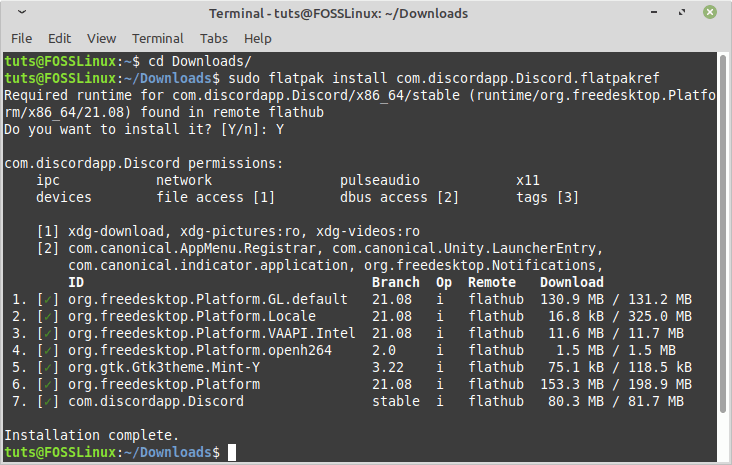Screen dimensions: 732x465
Task: Click the window title 'Terminal - tuts@FOSSLinux: ~/Downloads'
Action: [338, 13]
